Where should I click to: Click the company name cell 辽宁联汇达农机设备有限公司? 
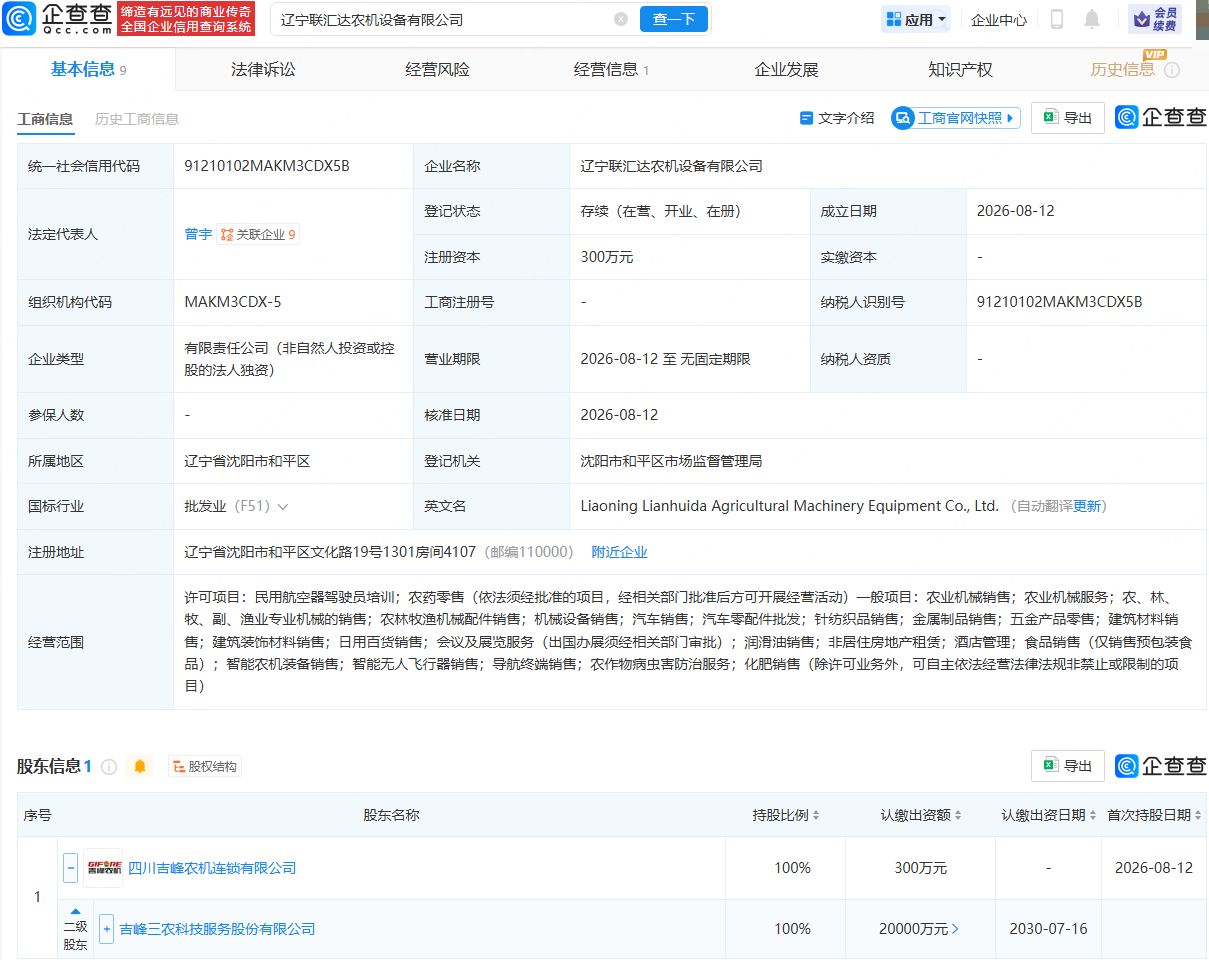[x=672, y=166]
